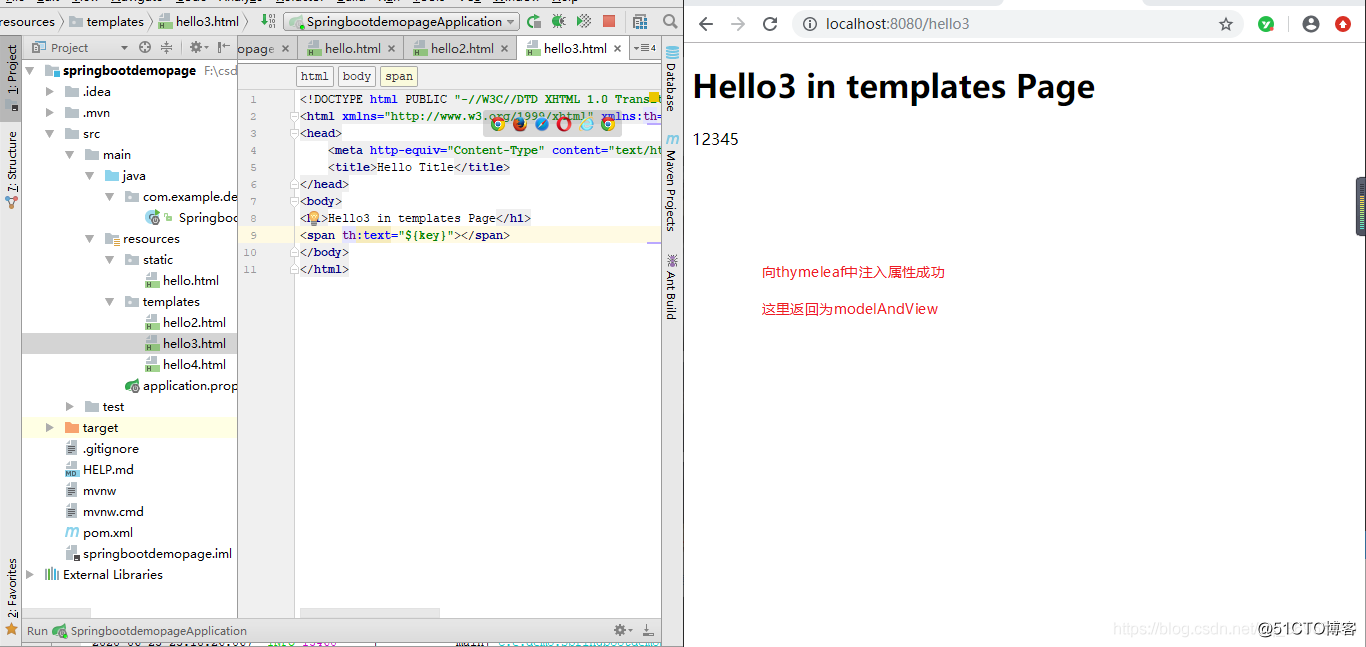Image resolution: width=1366 pixels, height=647 pixels.
Task: Close the hello3.html tab
Action: pyautogui.click(x=618, y=48)
